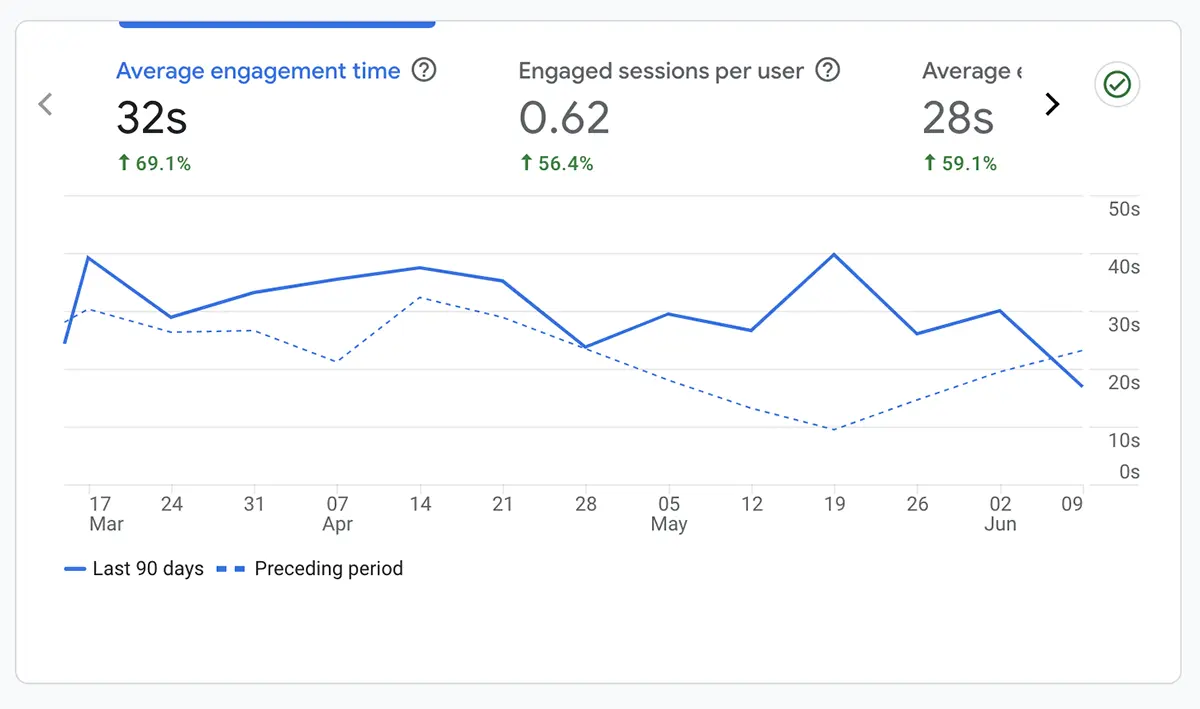Image resolution: width=1200 pixels, height=709 pixels.
Task: Open help tooltip for Engaged sessions per user
Action: coord(829,70)
